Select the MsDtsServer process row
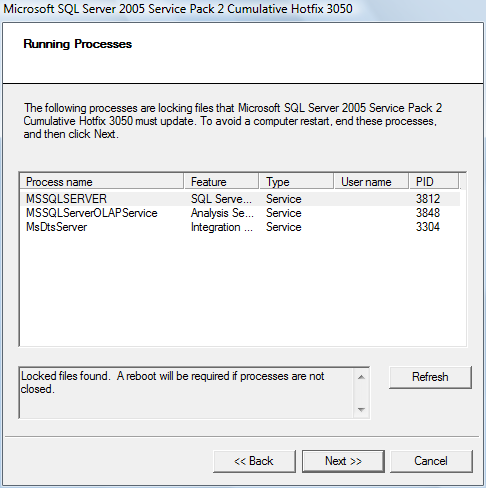Viewport: 486px width, 488px height. point(240,227)
